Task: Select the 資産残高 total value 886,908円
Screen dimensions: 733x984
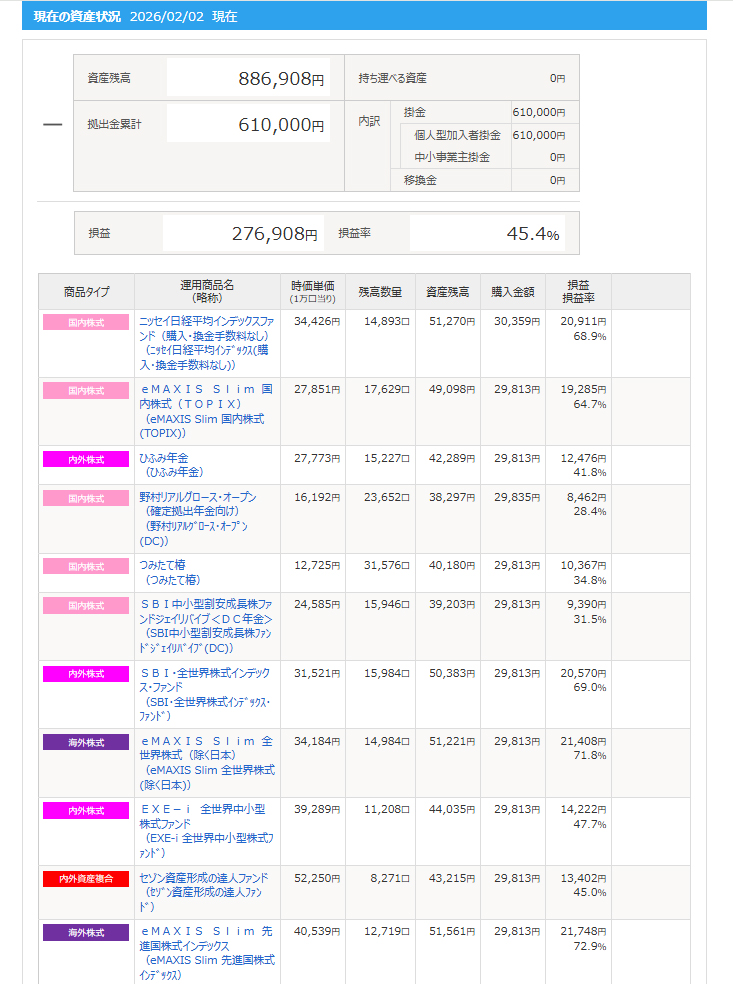Action: point(281,79)
